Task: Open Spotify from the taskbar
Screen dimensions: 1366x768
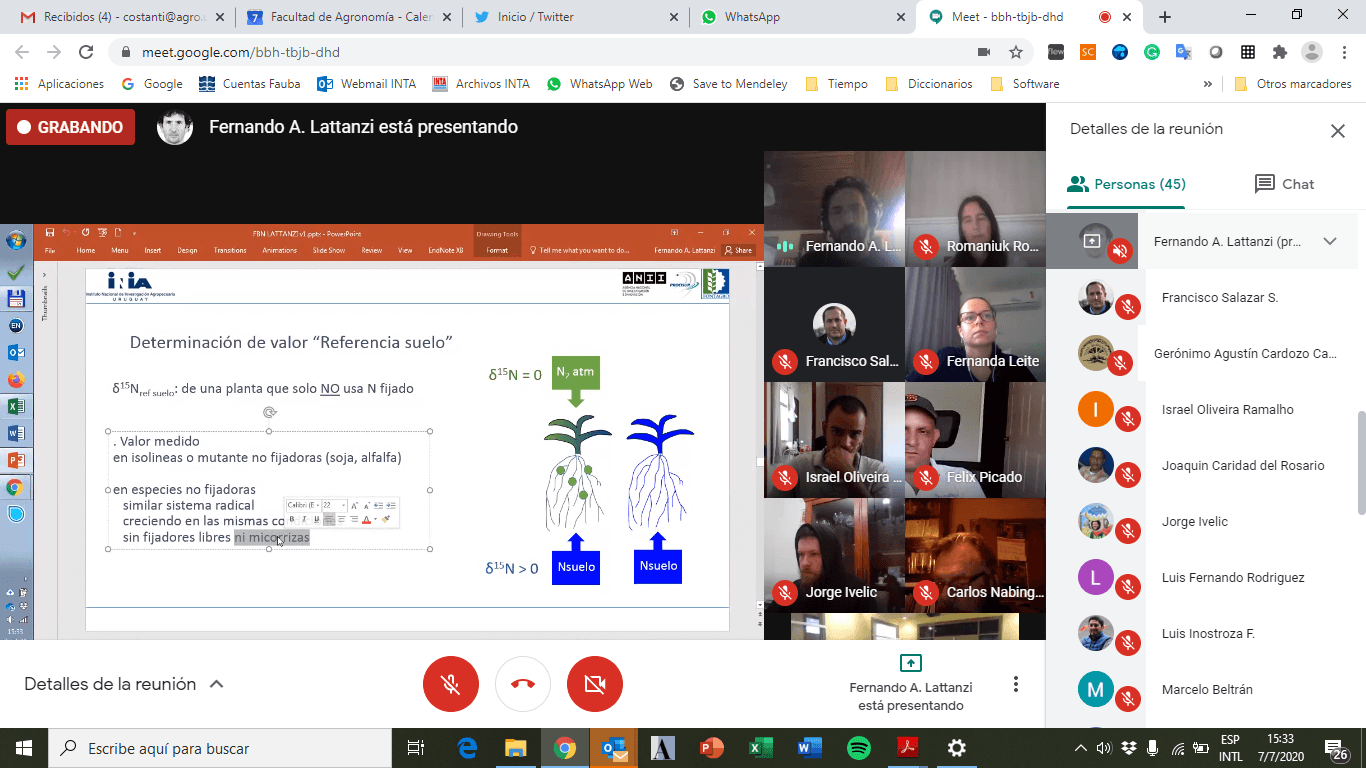Action: (858, 748)
